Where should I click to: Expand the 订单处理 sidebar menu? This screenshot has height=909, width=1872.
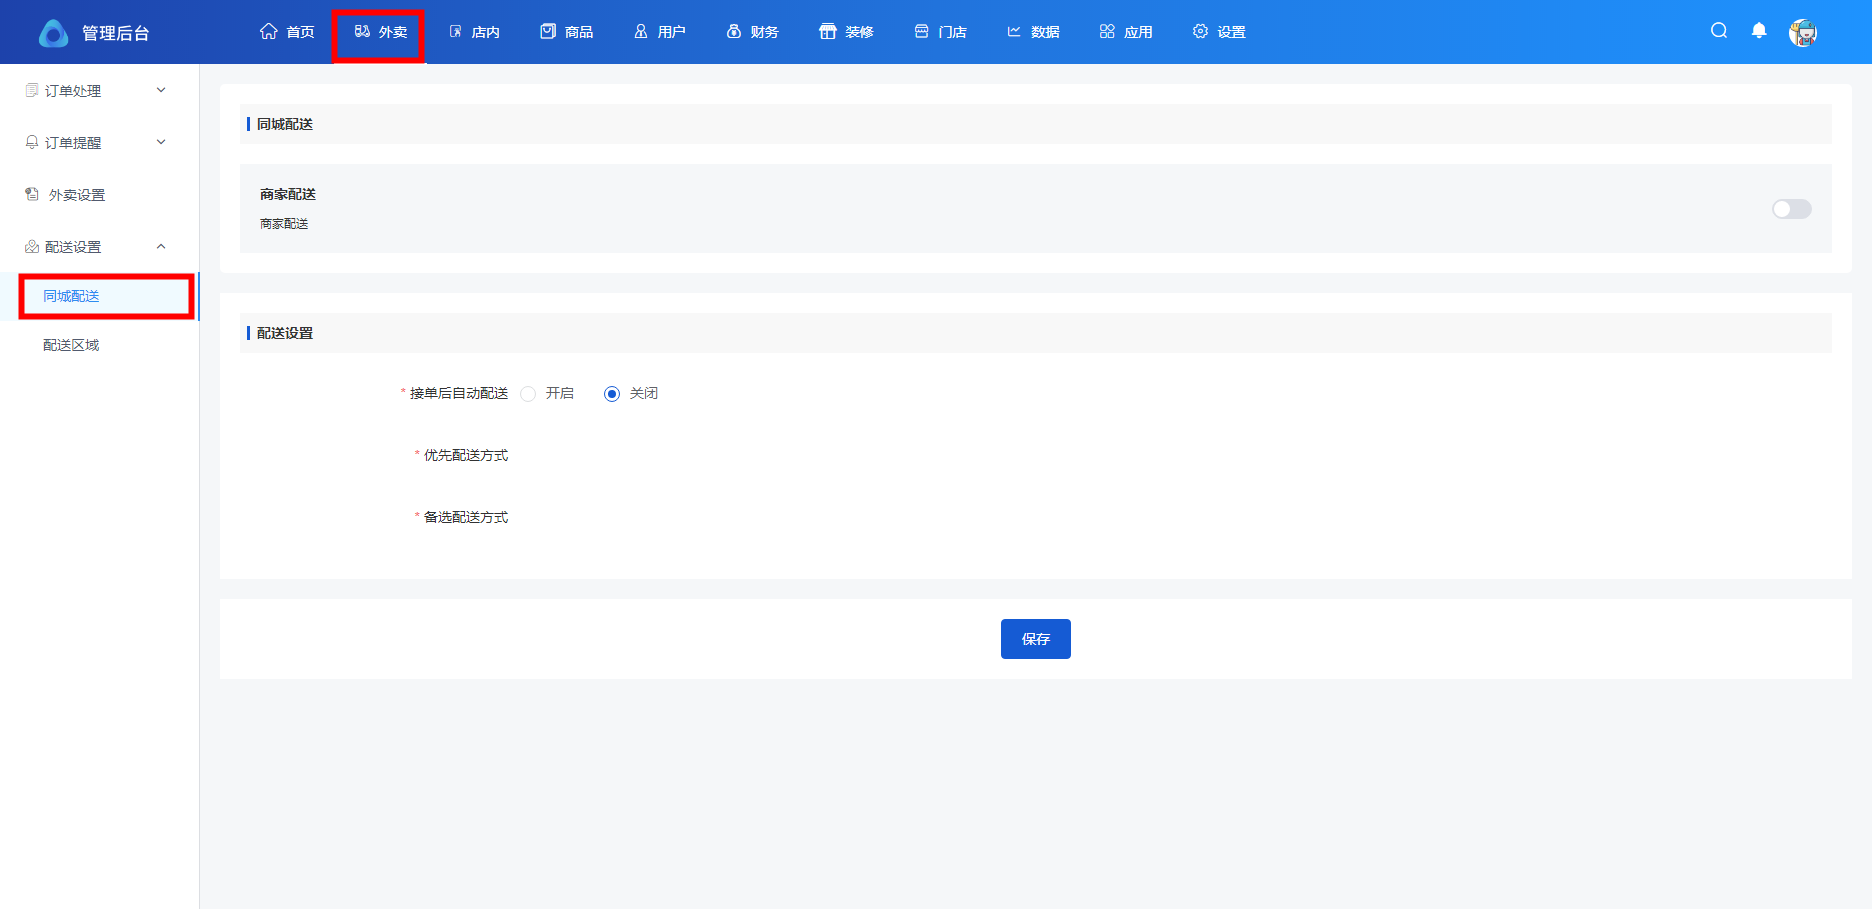(96, 91)
